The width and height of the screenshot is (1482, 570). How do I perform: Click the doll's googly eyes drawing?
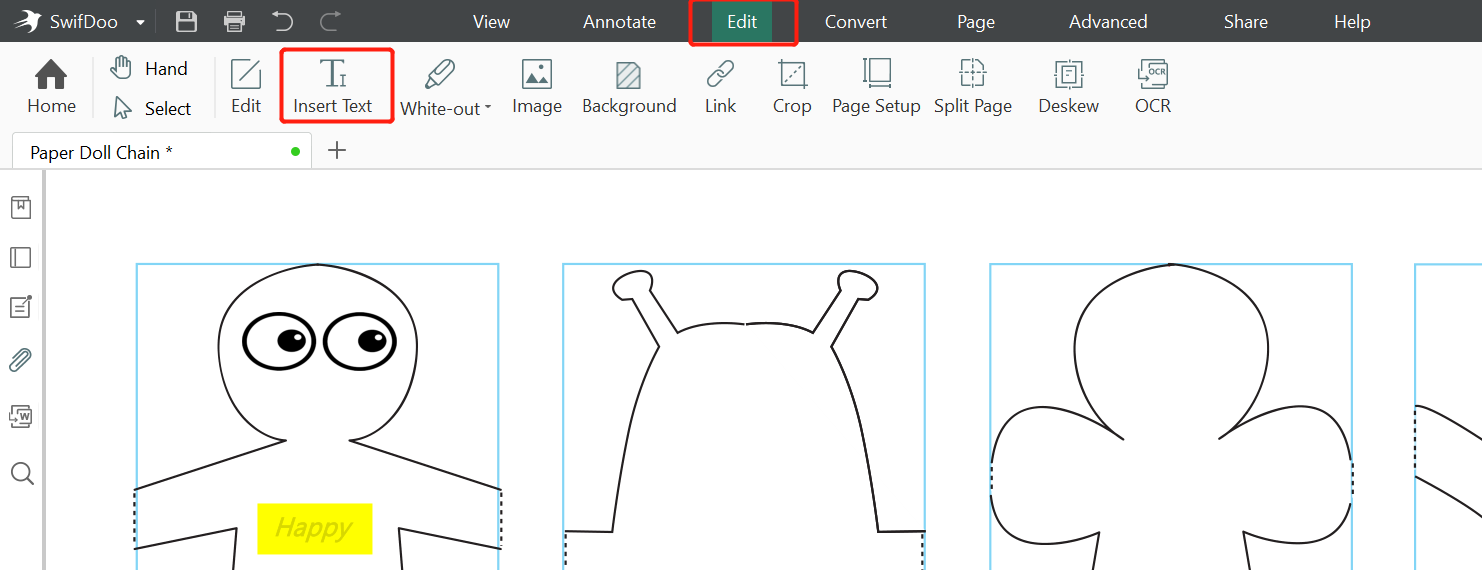[318, 341]
